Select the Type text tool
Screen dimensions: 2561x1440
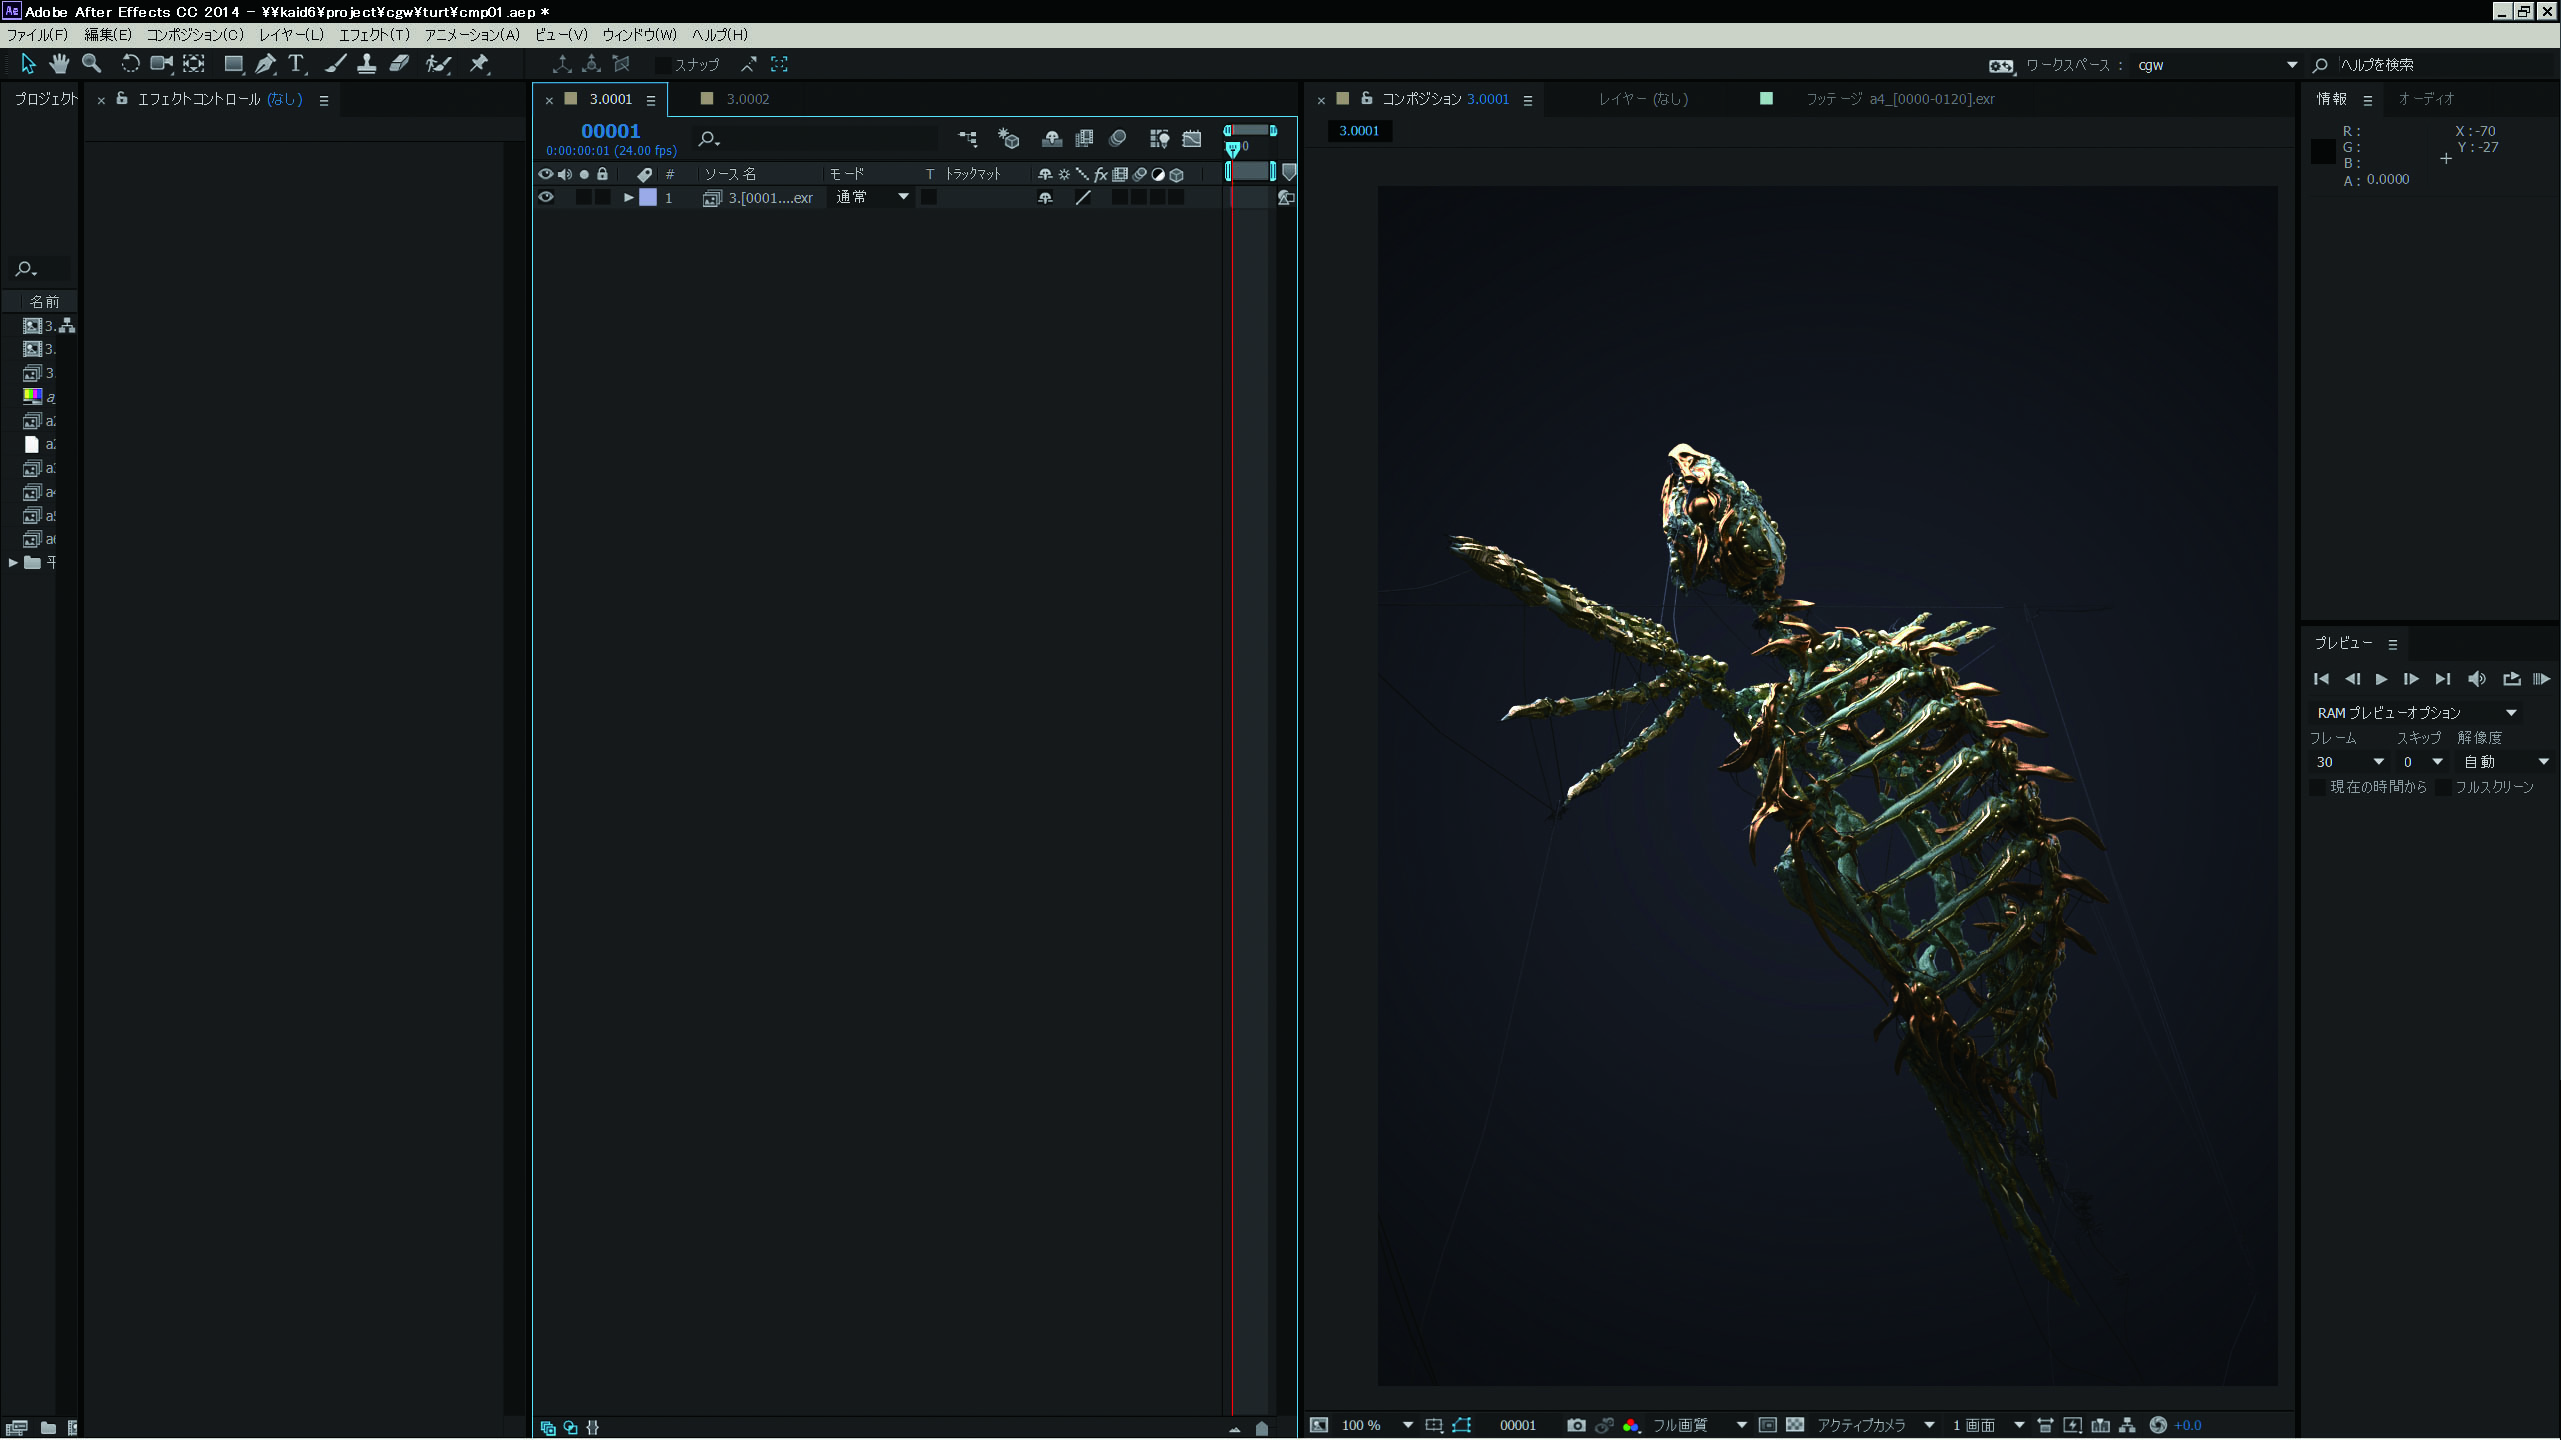click(x=297, y=64)
